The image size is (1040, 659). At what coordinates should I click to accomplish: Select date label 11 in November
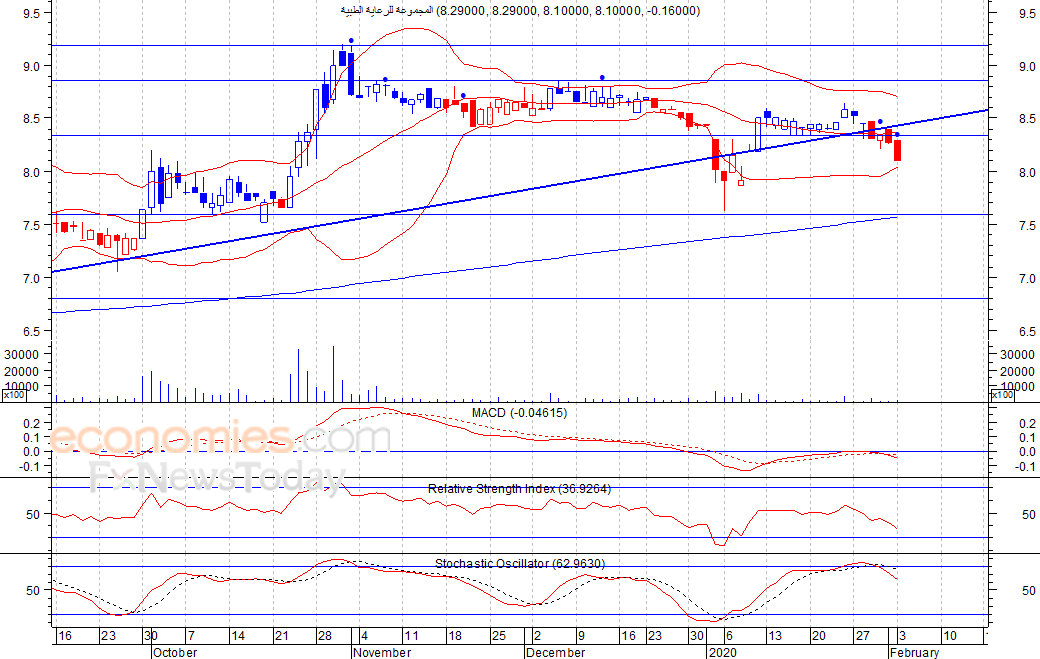[411, 636]
